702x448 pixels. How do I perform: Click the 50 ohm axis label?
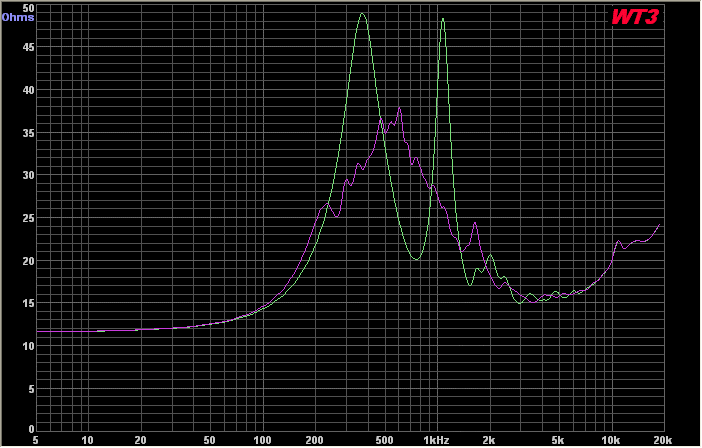click(28, 8)
